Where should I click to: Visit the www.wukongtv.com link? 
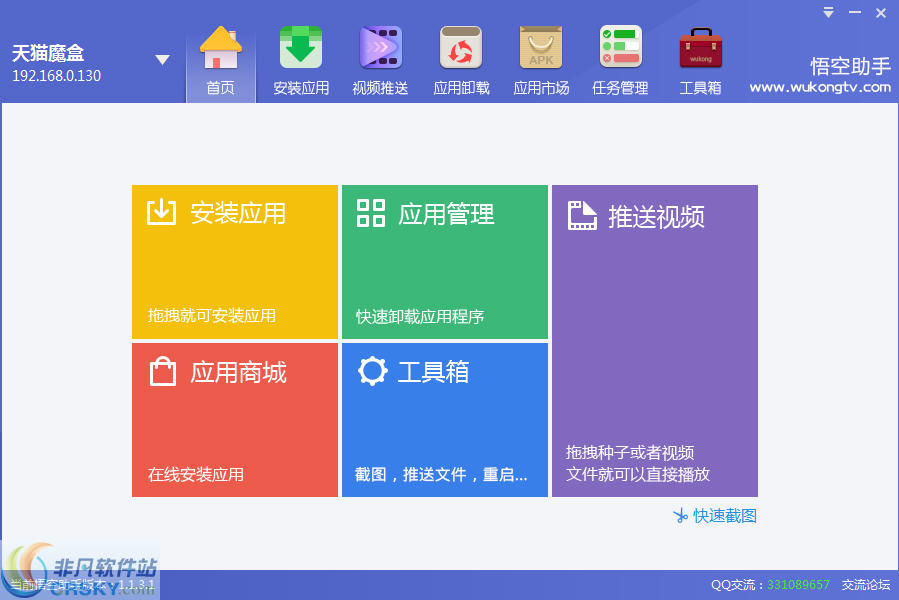(820, 87)
